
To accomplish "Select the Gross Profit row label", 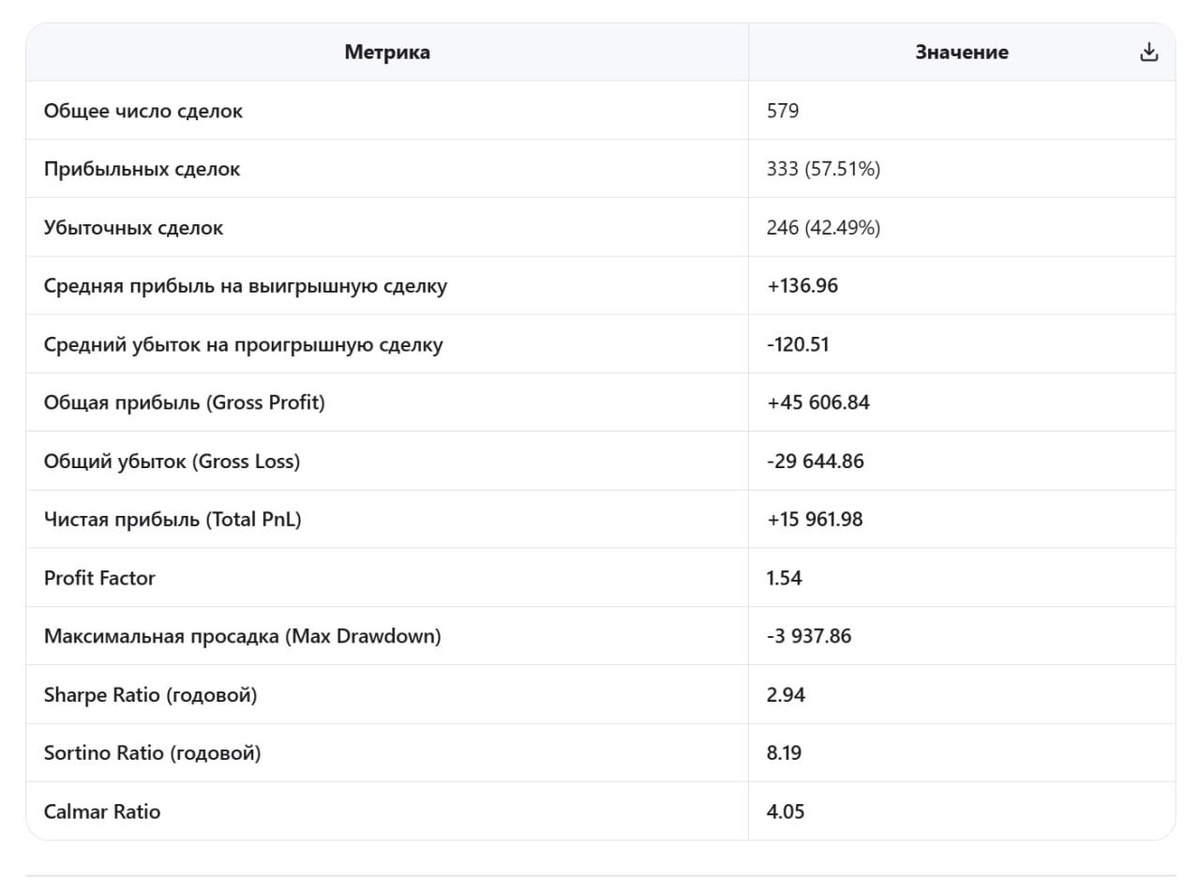I will 184,403.
